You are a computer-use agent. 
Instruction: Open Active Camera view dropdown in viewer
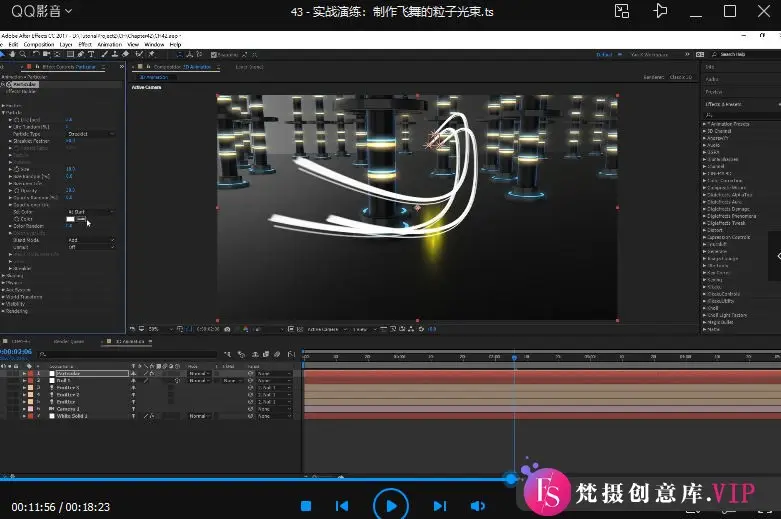[x=327, y=329]
